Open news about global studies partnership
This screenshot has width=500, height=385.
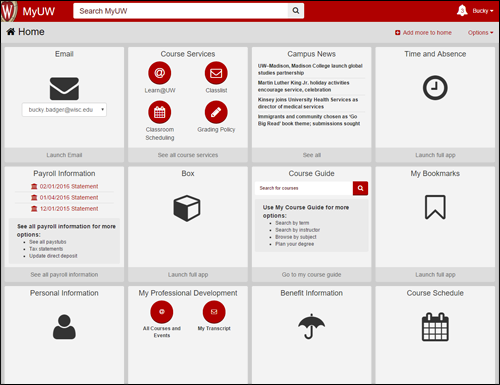310,69
